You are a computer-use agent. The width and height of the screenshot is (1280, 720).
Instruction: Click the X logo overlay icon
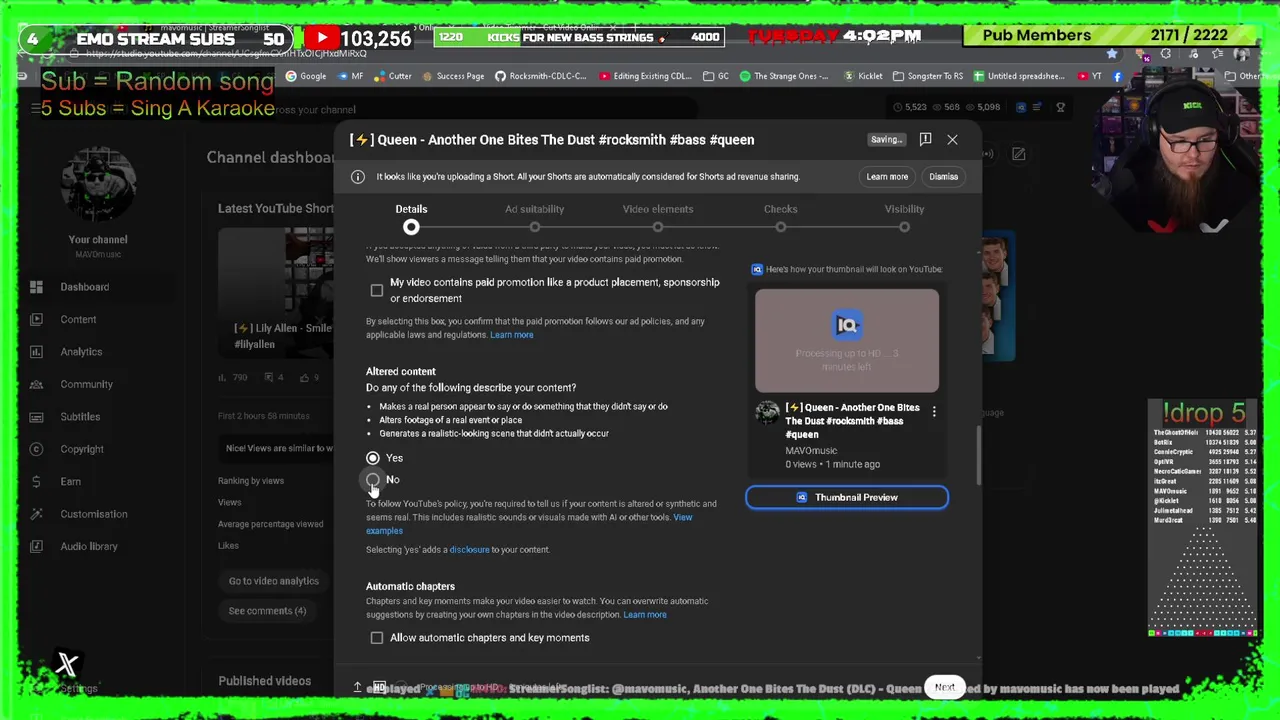[67, 664]
